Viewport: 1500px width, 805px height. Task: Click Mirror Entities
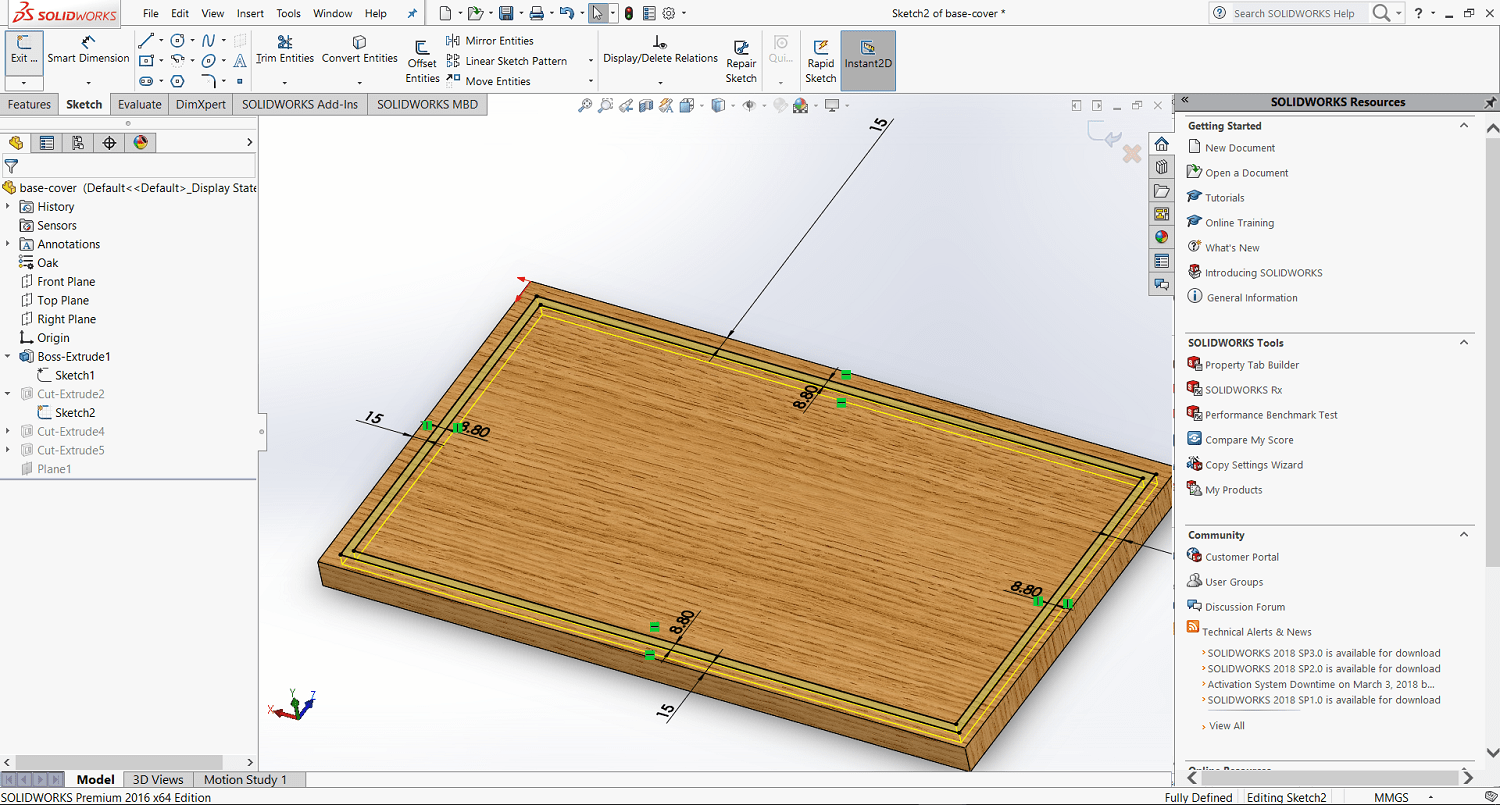489,41
